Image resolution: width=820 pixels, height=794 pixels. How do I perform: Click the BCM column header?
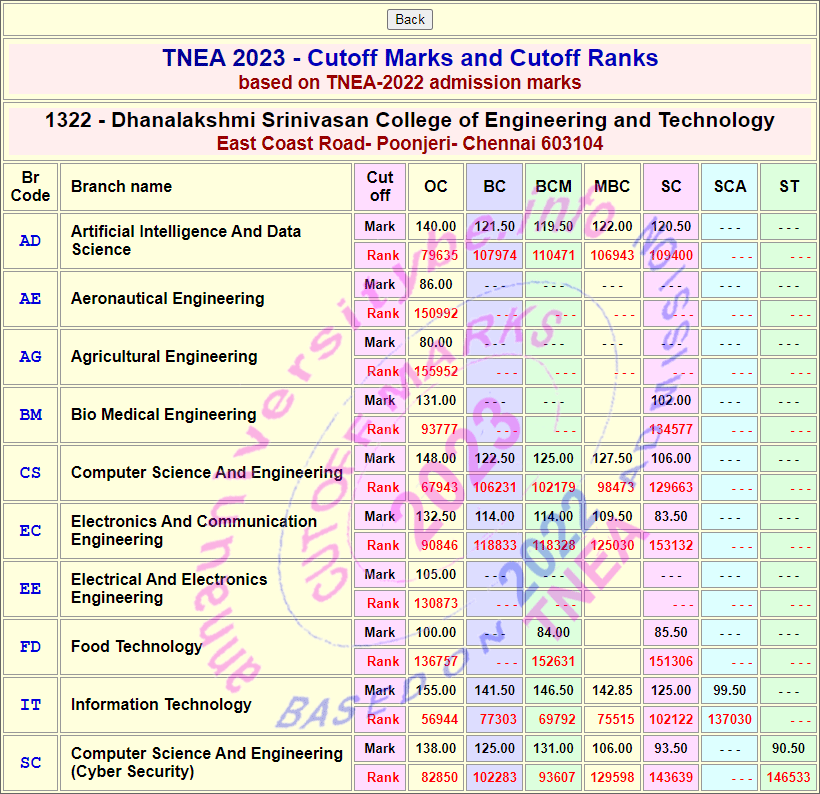553,187
